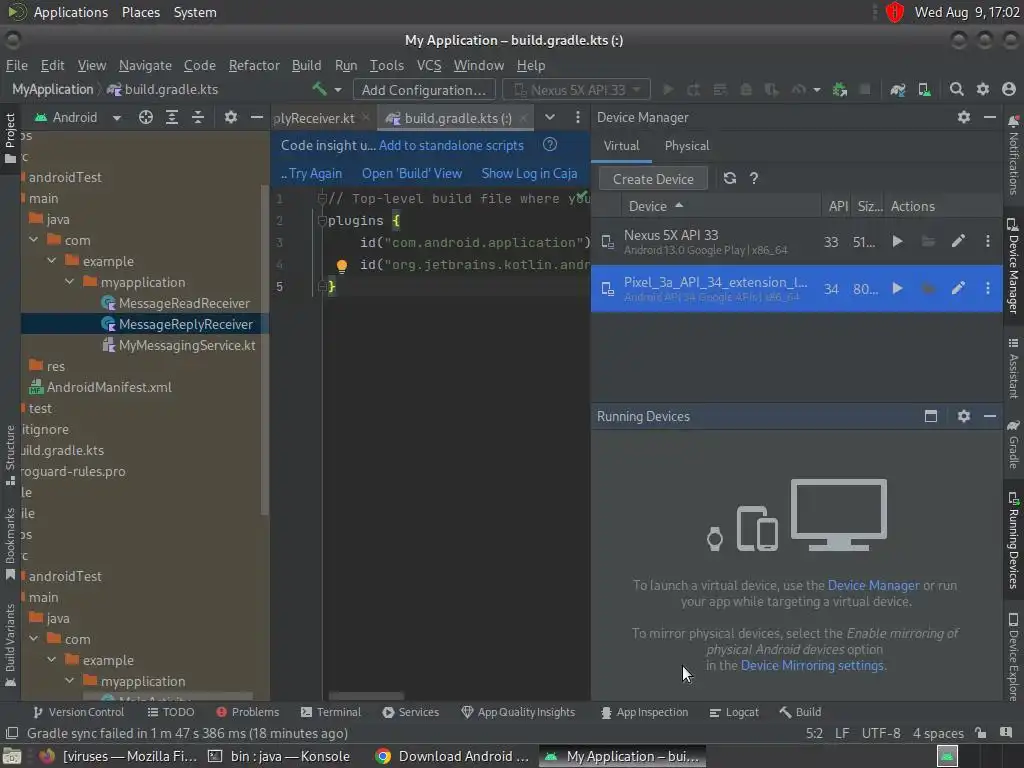Edit the Nexus 5X API 33 device
Viewport: 1024px width, 768px height.
coord(958,242)
